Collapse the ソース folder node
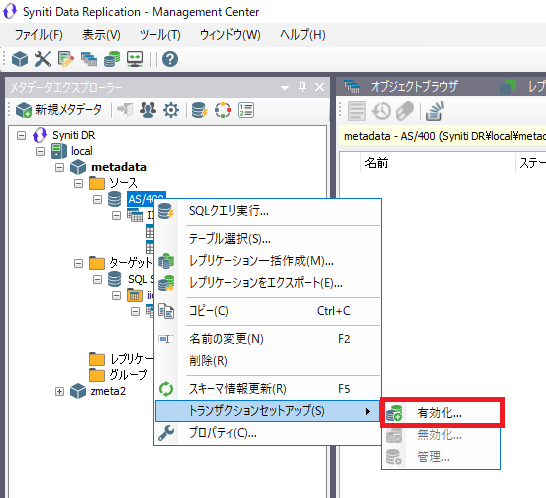This screenshot has width=546, height=498. pos(79,184)
